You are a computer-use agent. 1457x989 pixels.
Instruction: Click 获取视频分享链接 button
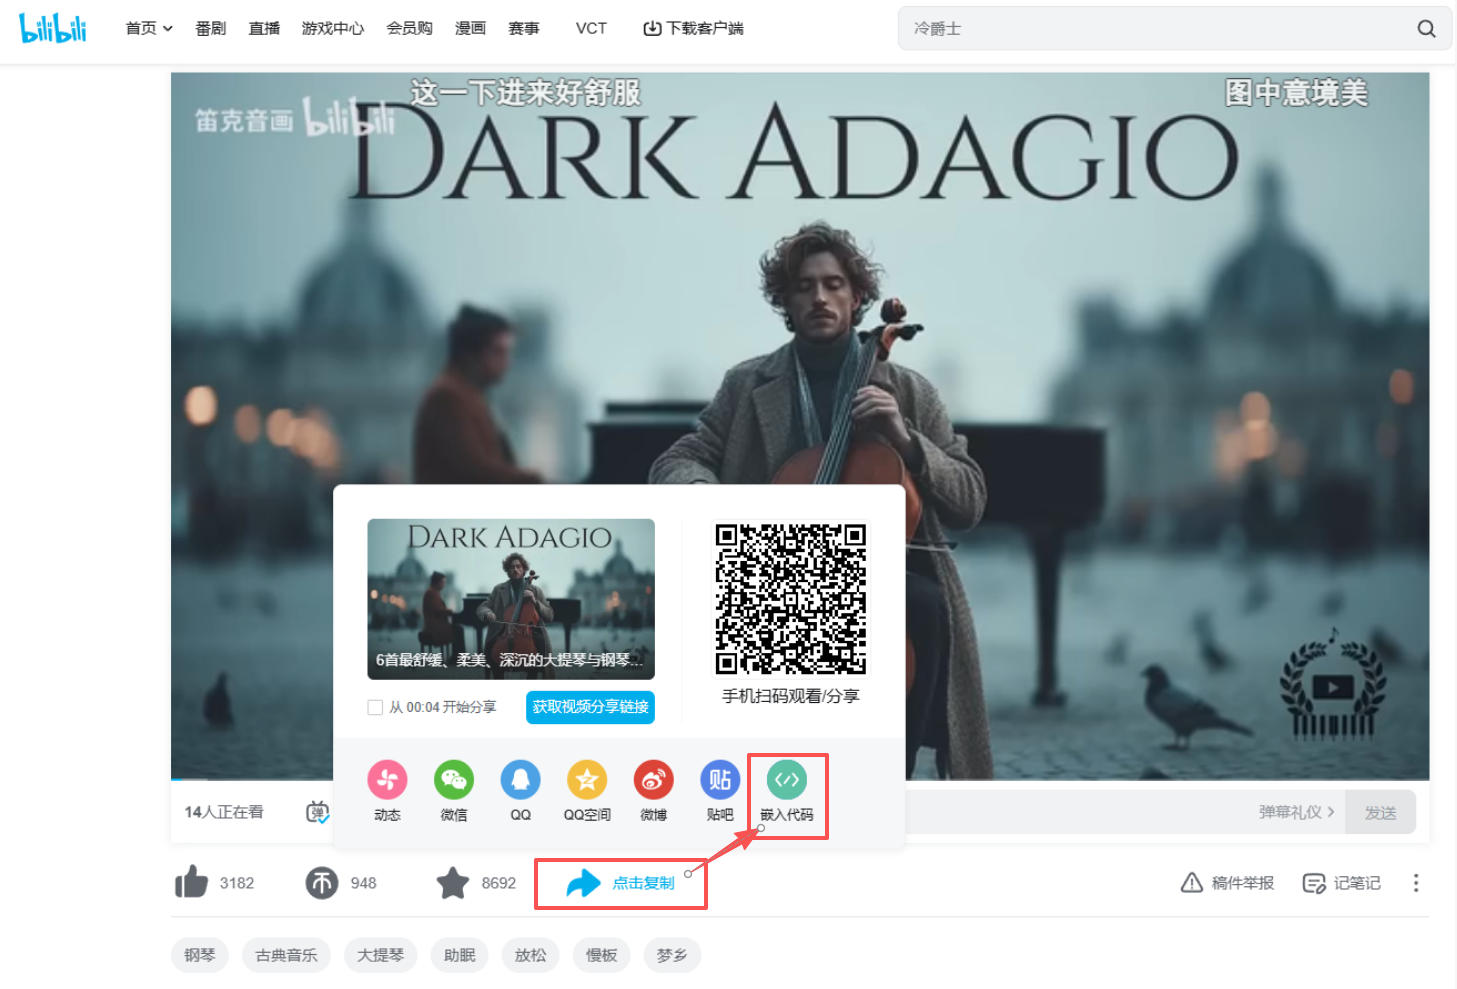[x=590, y=707]
